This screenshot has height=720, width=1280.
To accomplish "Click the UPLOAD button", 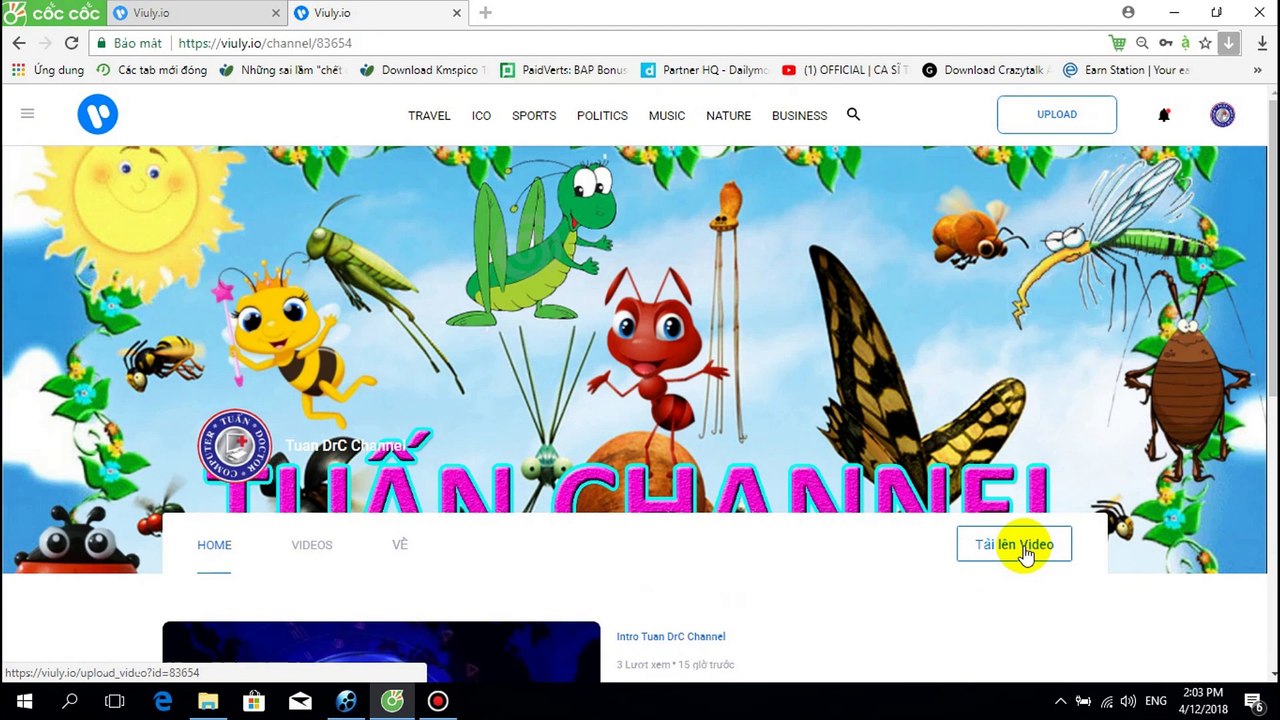I will 1056,114.
